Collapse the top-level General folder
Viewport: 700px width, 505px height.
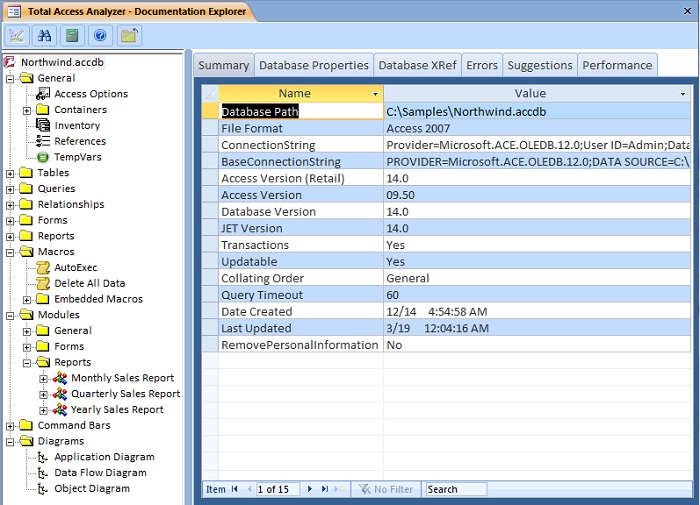click(10, 79)
